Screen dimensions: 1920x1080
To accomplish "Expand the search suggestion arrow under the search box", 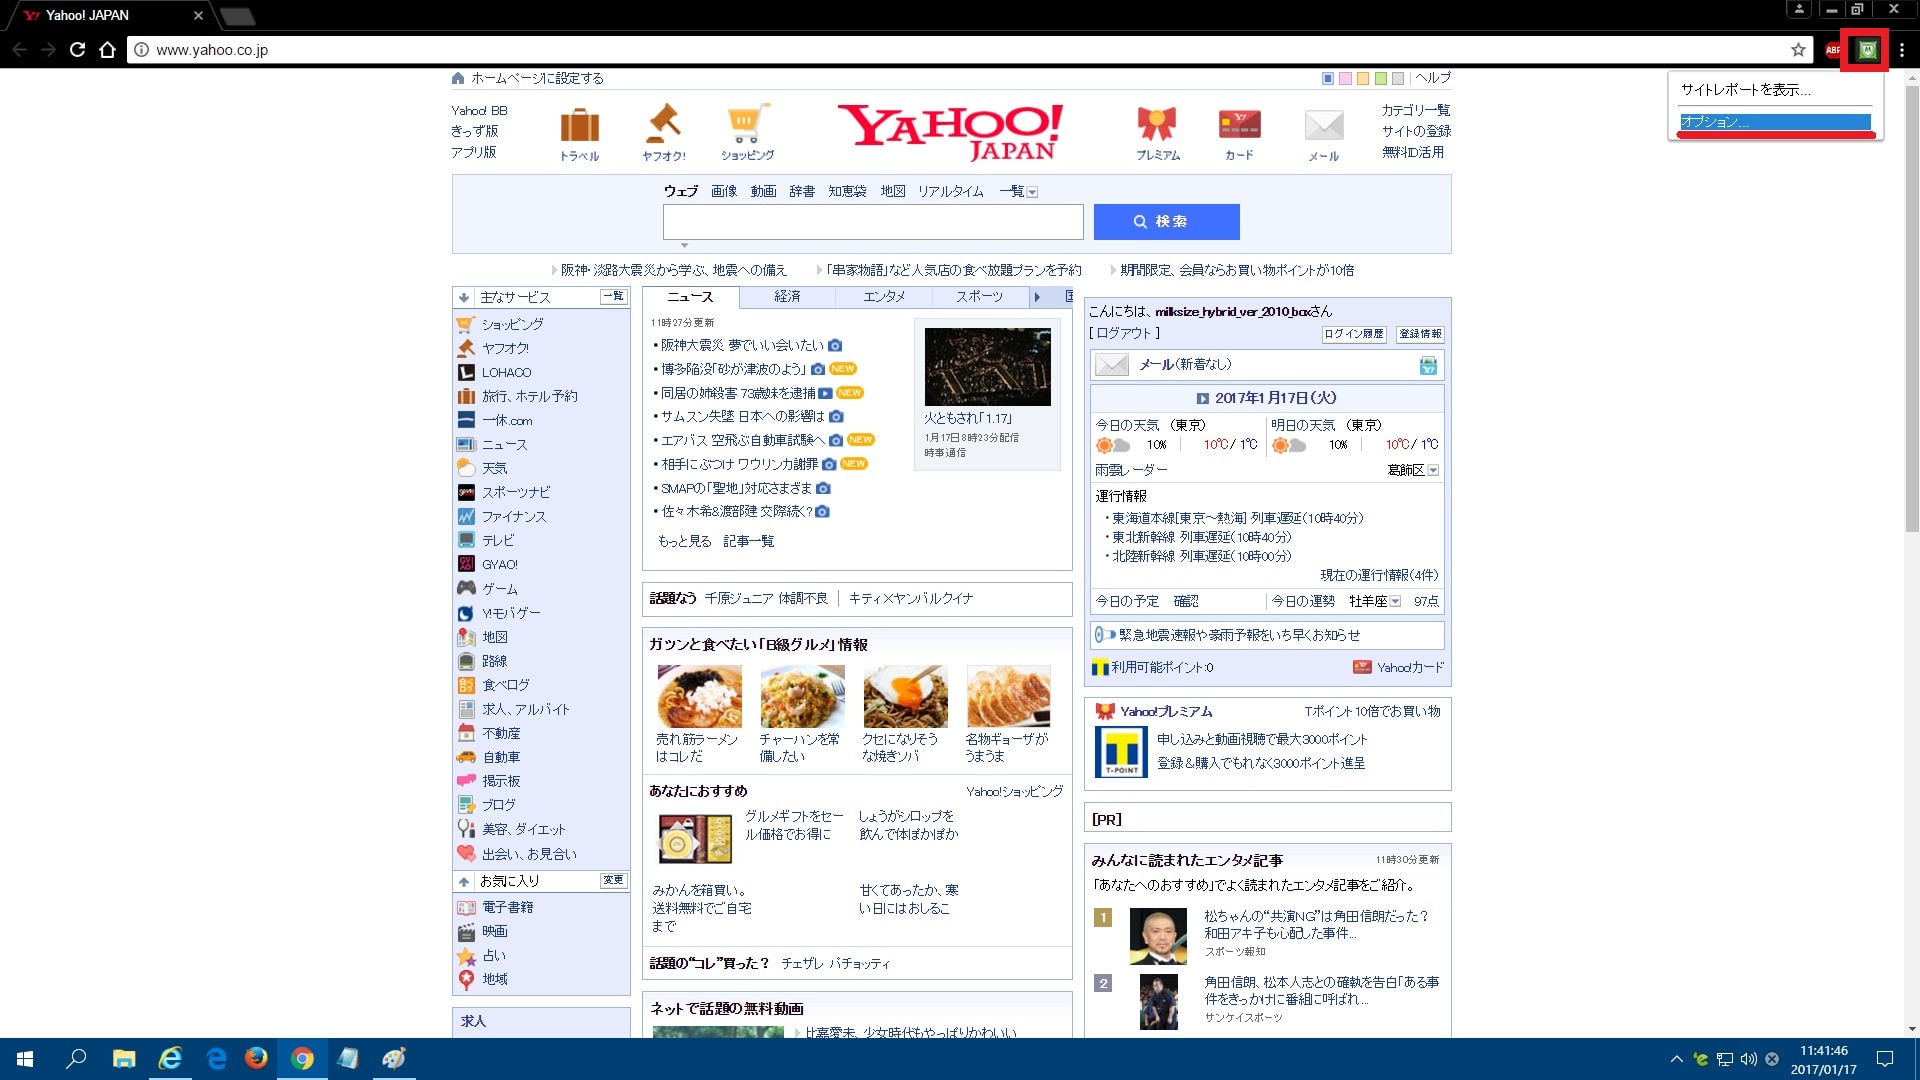I will 685,245.
